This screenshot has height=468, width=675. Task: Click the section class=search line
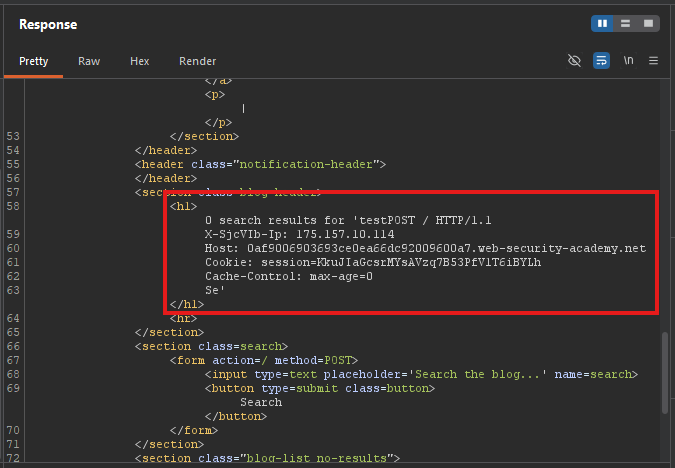pyautogui.click(x=211, y=346)
